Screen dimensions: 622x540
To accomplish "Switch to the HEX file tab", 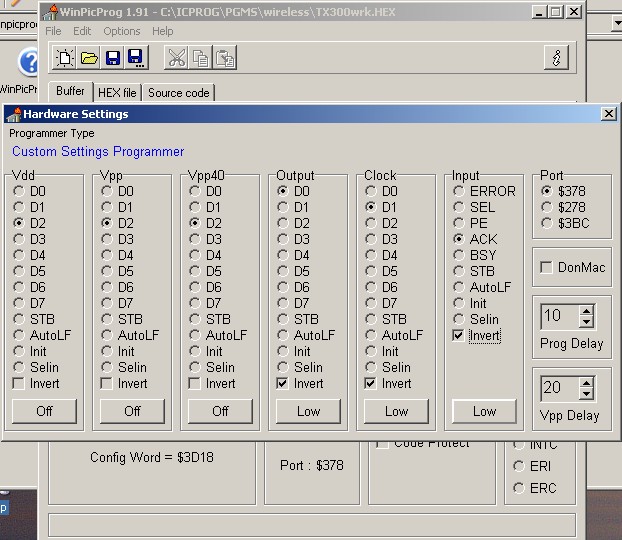I will [x=117, y=93].
